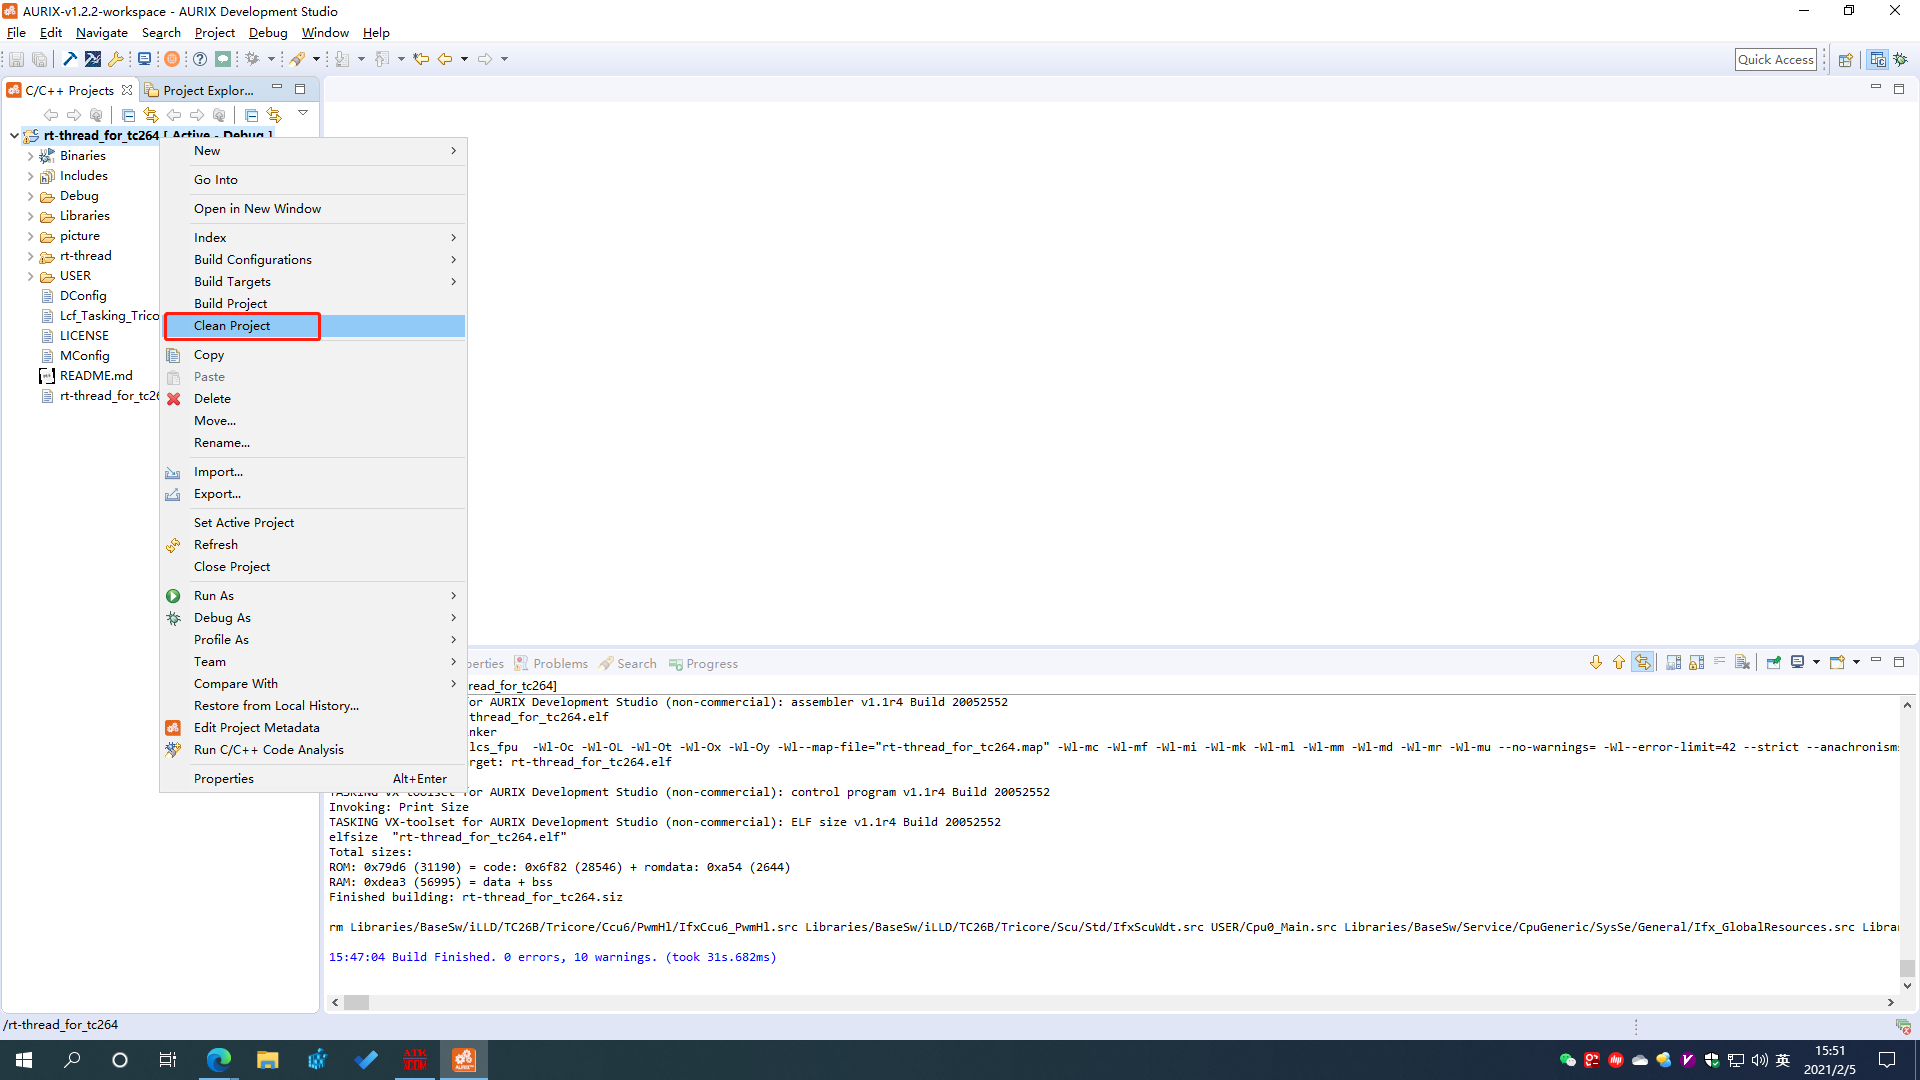The image size is (1920, 1080).
Task: Click the Windows Start button
Action: pyautogui.click(x=24, y=1060)
